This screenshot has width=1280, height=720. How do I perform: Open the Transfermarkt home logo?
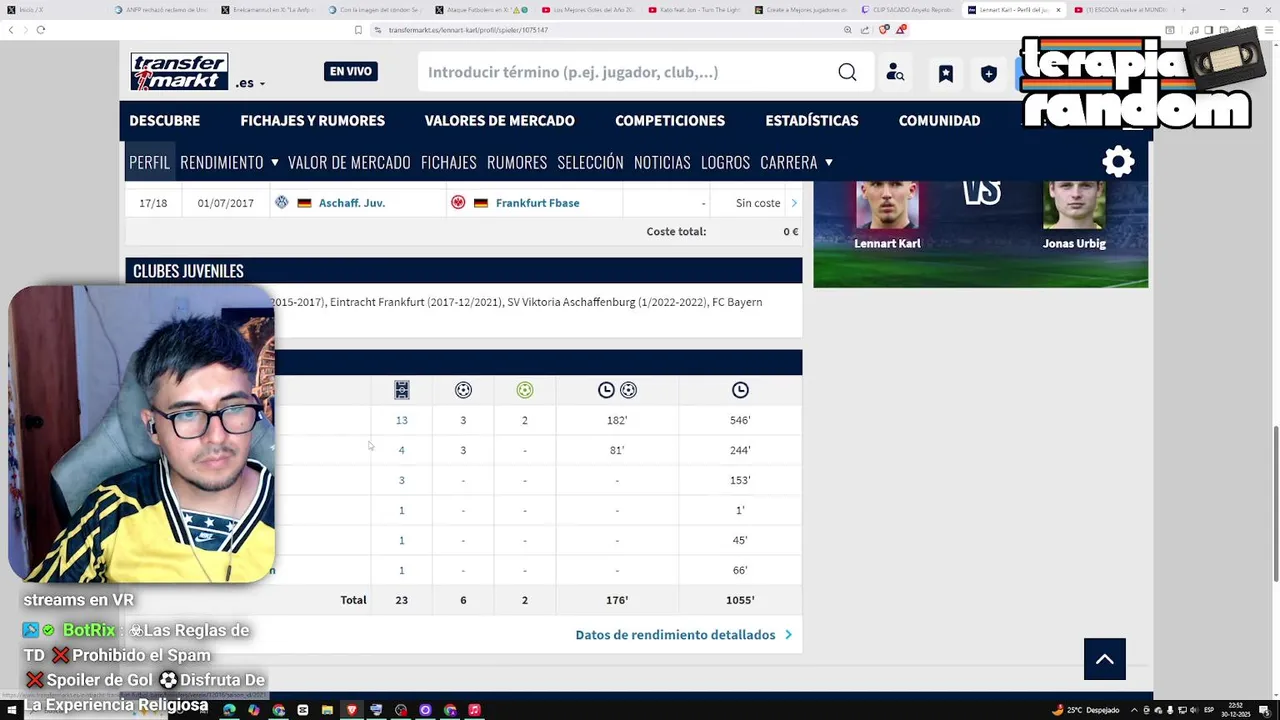[x=179, y=72]
